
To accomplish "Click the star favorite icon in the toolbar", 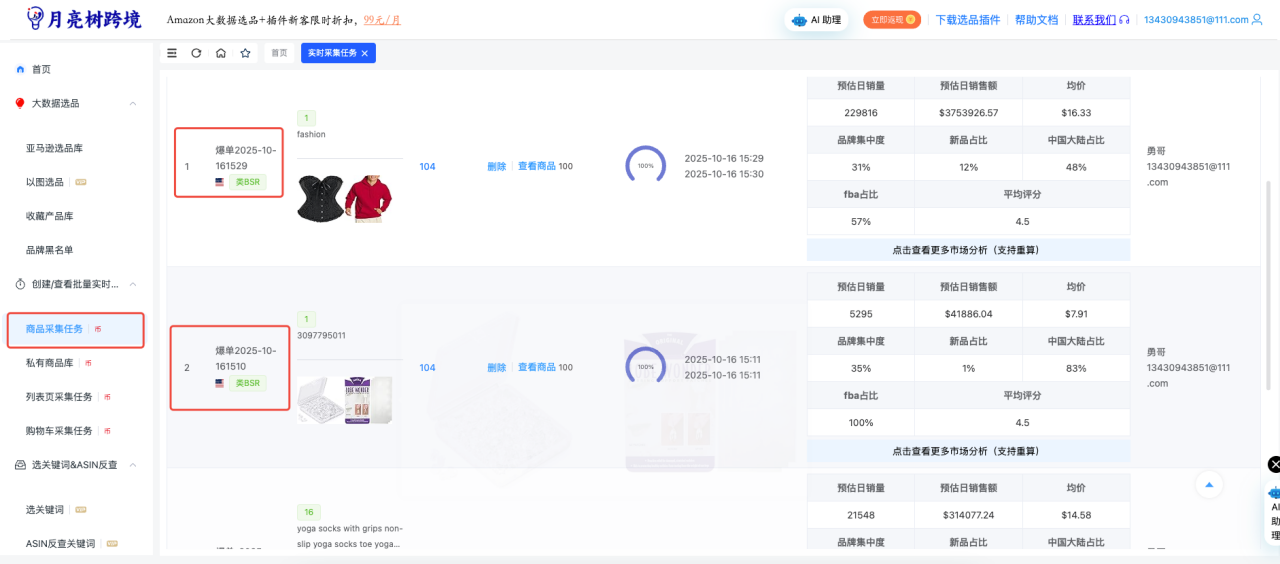I will (245, 53).
